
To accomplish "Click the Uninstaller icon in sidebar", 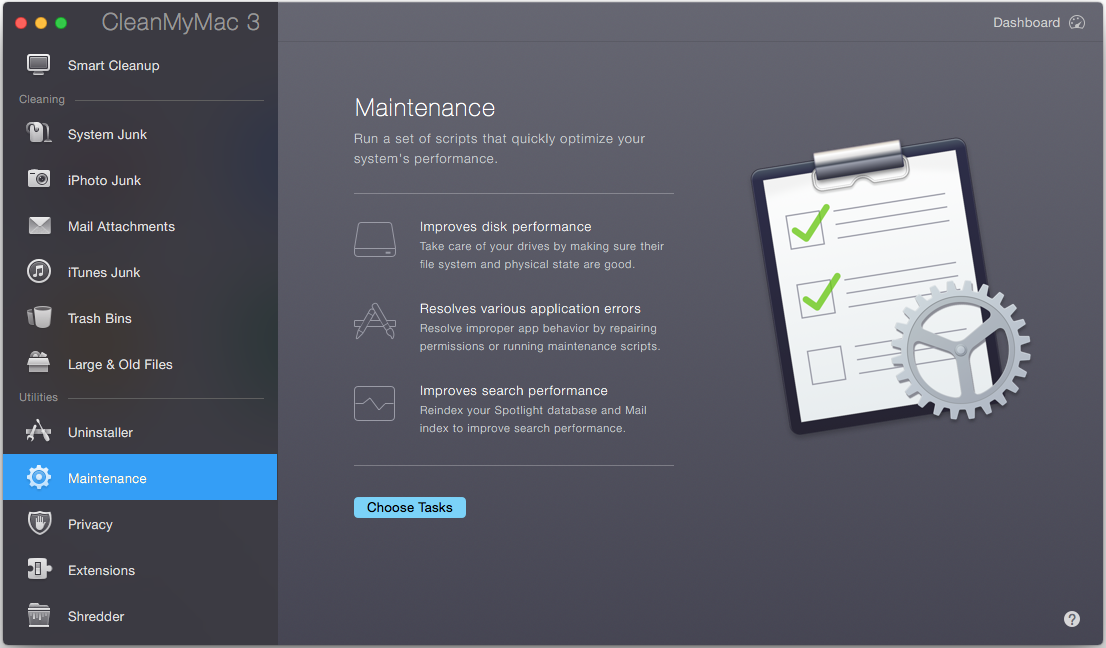I will click(x=39, y=431).
